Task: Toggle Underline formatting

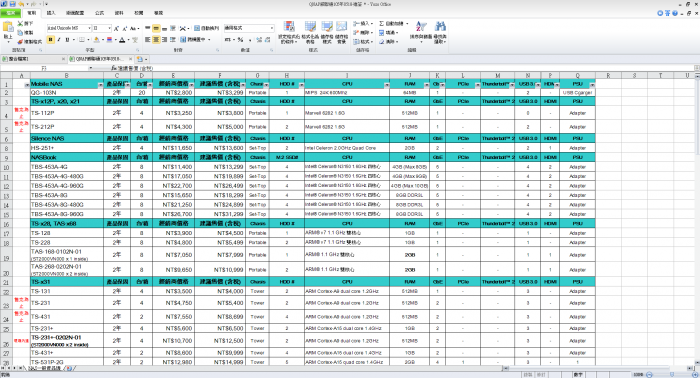Action: click(67, 40)
